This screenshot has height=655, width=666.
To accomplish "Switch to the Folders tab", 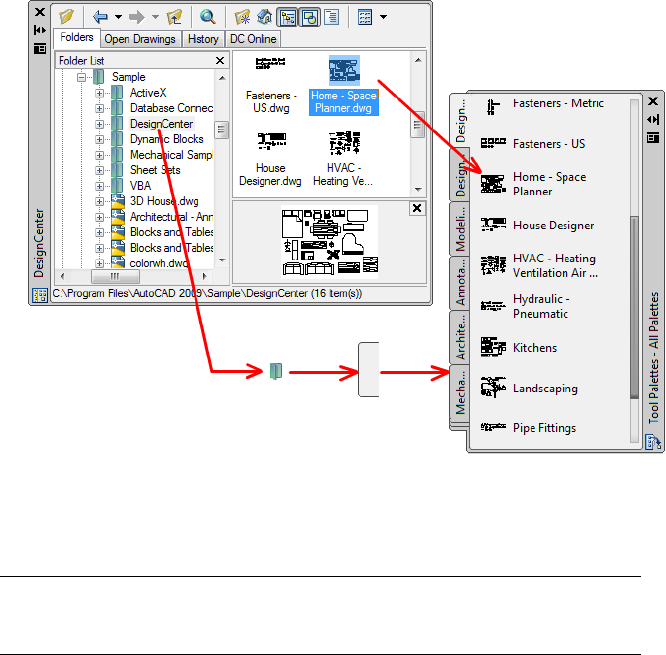I will click(x=76, y=38).
